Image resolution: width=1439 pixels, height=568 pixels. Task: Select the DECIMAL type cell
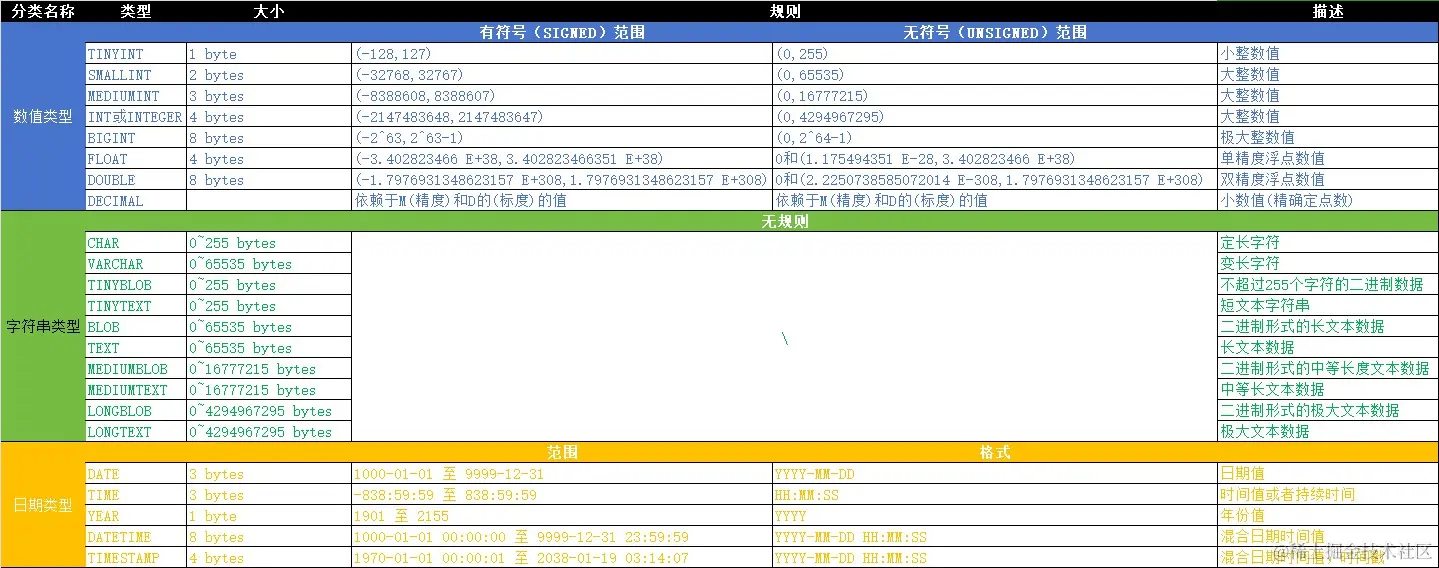click(x=136, y=200)
